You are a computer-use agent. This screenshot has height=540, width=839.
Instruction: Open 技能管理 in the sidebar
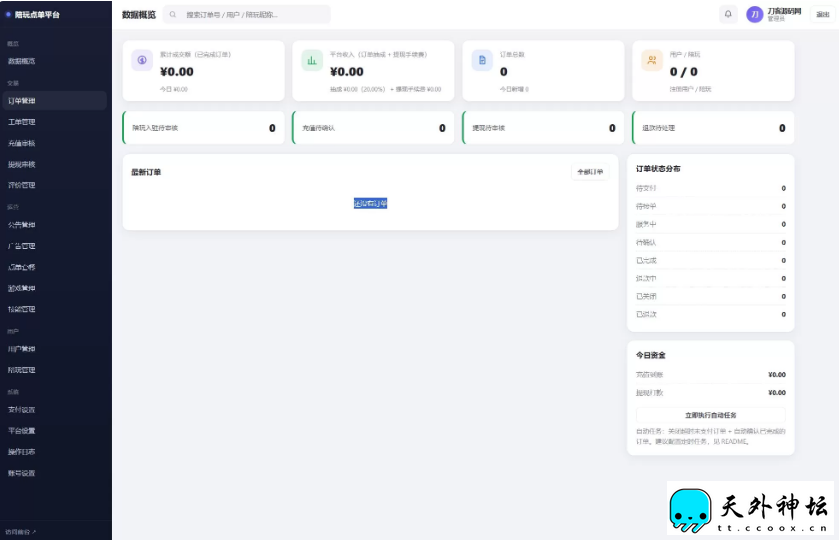[x=54, y=309]
